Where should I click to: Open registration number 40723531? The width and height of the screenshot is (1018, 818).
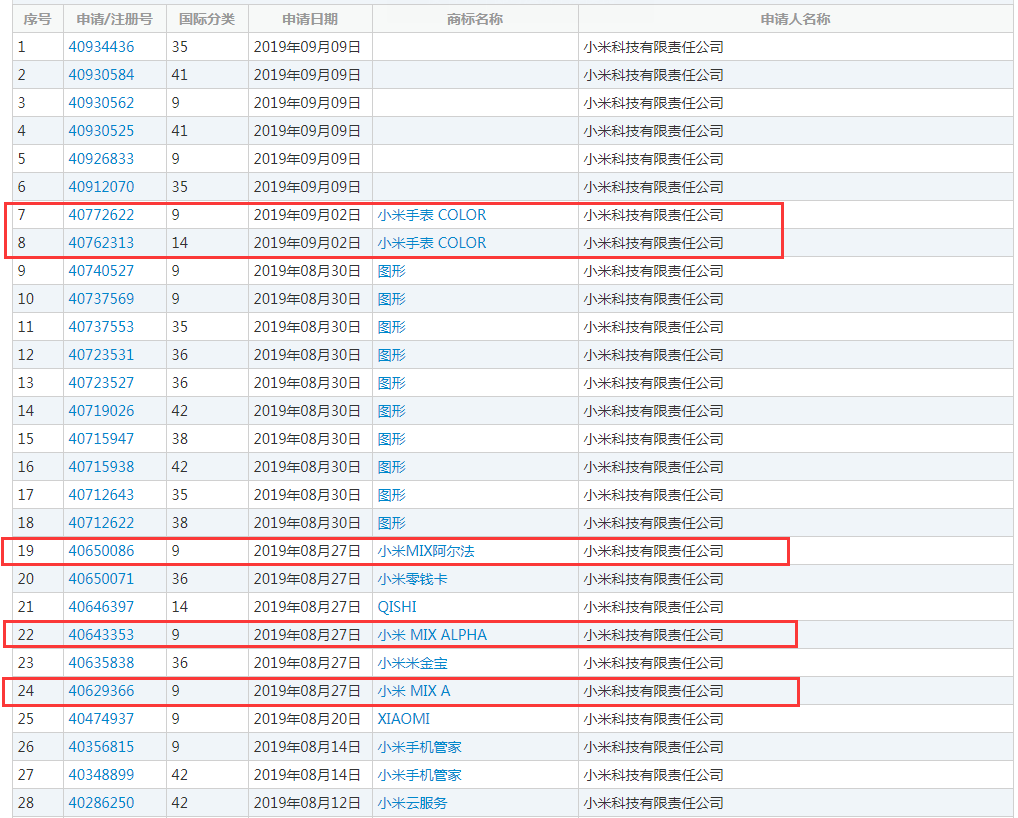pyautogui.click(x=101, y=354)
